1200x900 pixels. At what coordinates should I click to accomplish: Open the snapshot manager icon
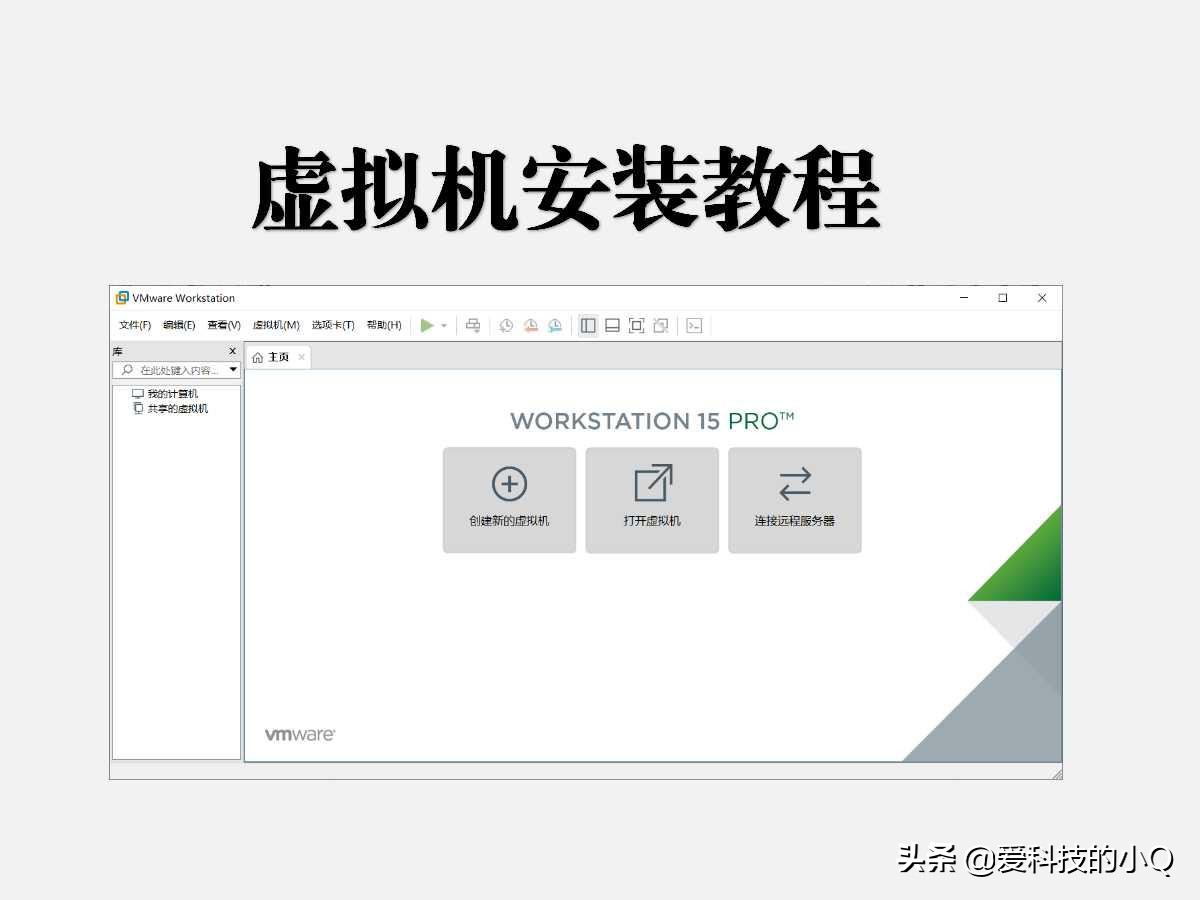[x=555, y=325]
